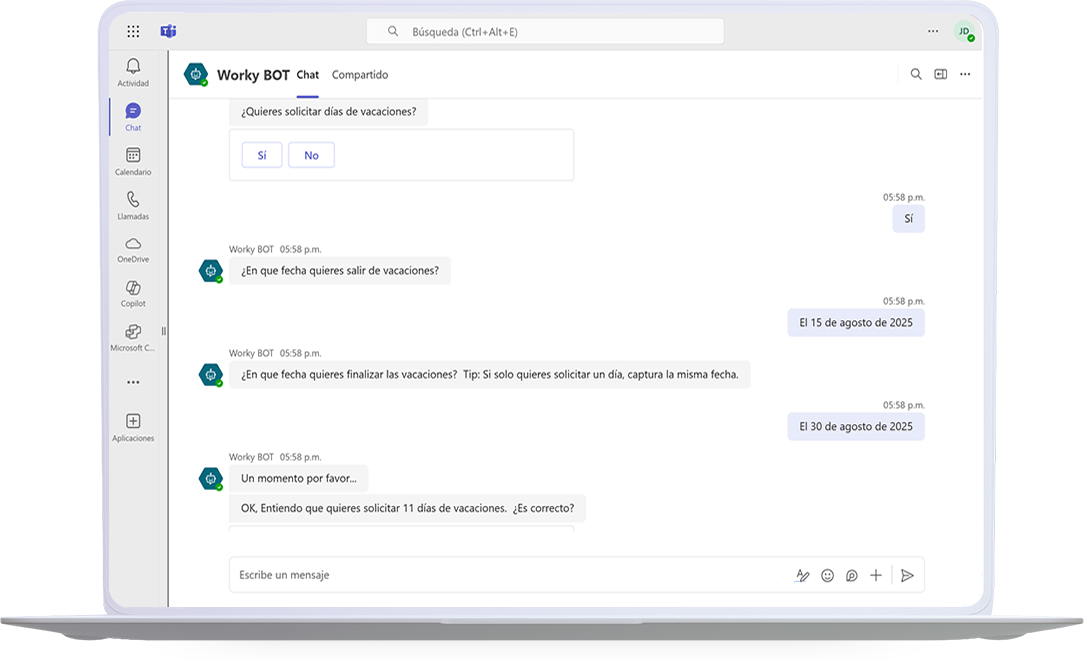Open Llamadas in the sidebar
1084x665 pixels.
click(133, 205)
